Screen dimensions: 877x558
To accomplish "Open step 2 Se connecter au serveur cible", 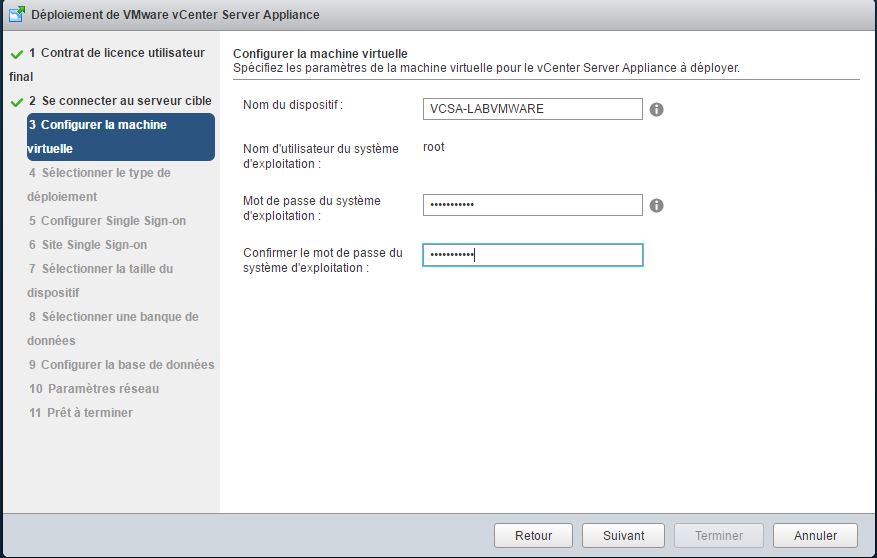I will 120,101.
